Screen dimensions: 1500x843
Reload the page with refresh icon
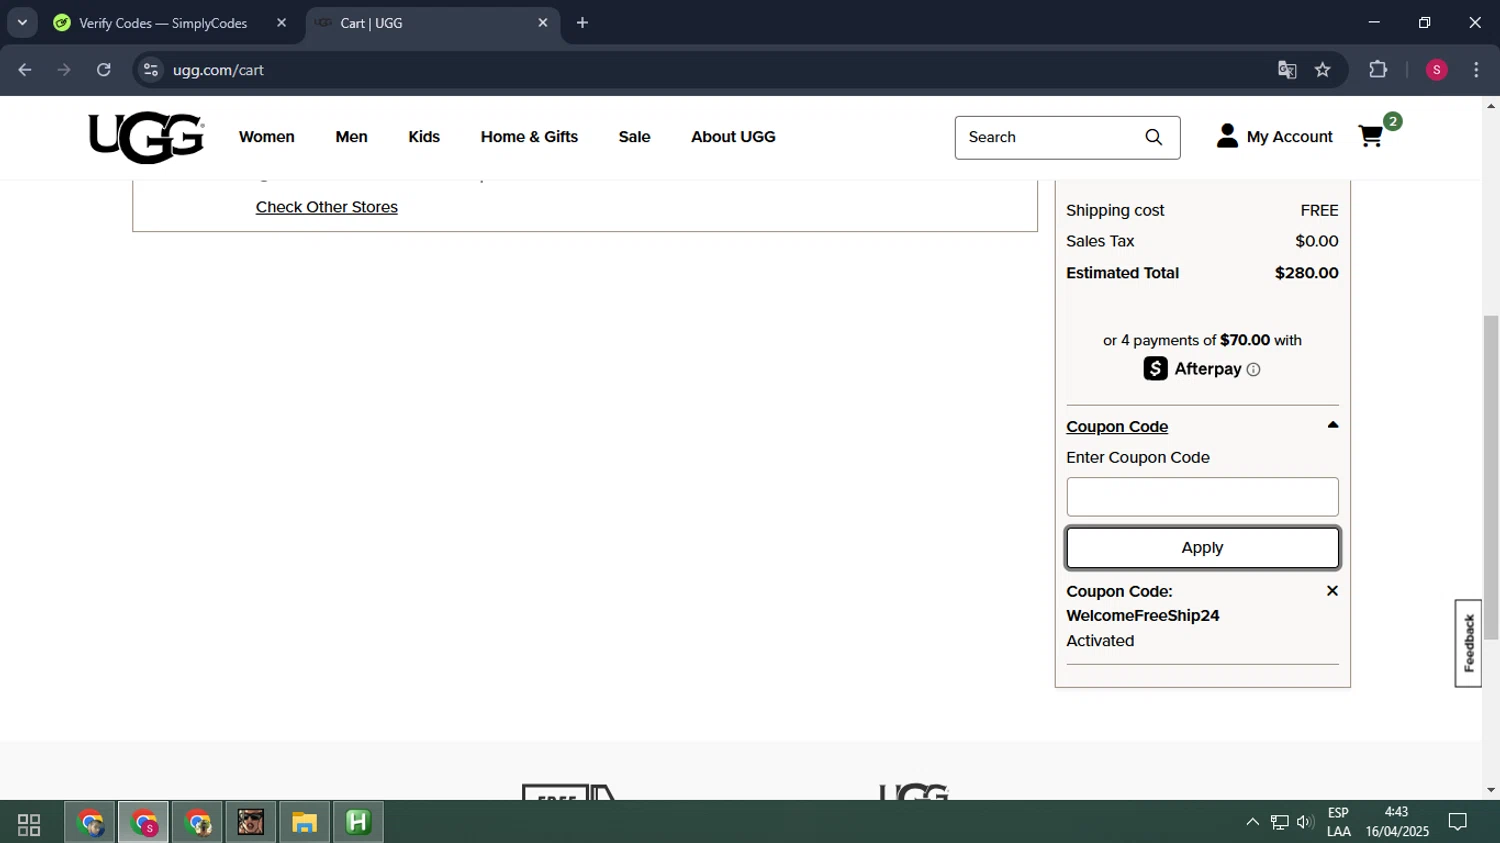pyautogui.click(x=104, y=70)
